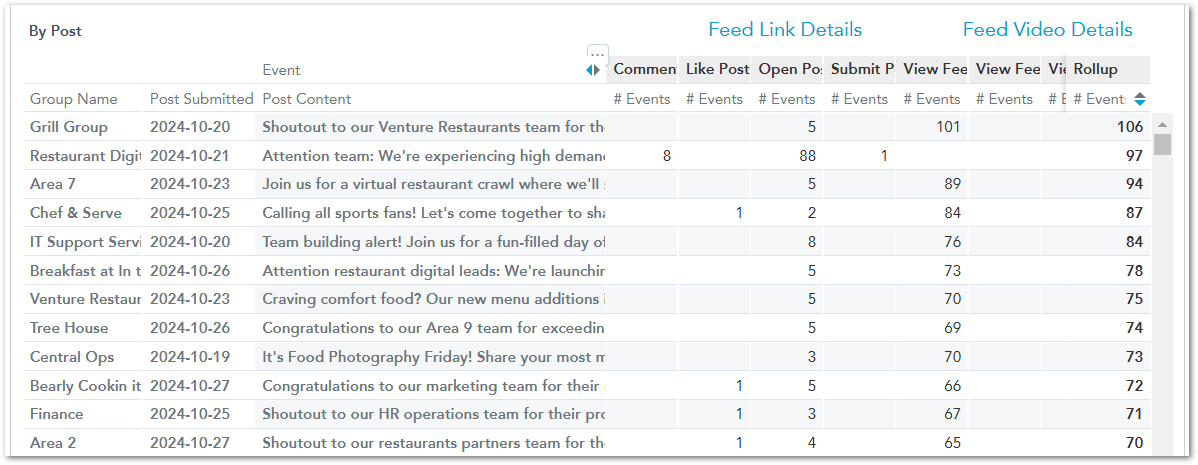
Task: Select the Comment column header
Action: coord(643,69)
